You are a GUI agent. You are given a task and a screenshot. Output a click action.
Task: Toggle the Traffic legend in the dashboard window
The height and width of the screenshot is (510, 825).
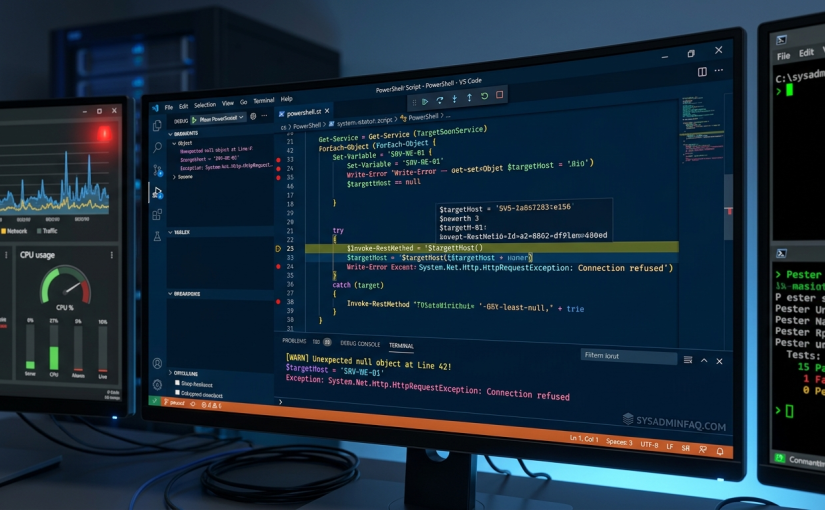click(x=47, y=231)
